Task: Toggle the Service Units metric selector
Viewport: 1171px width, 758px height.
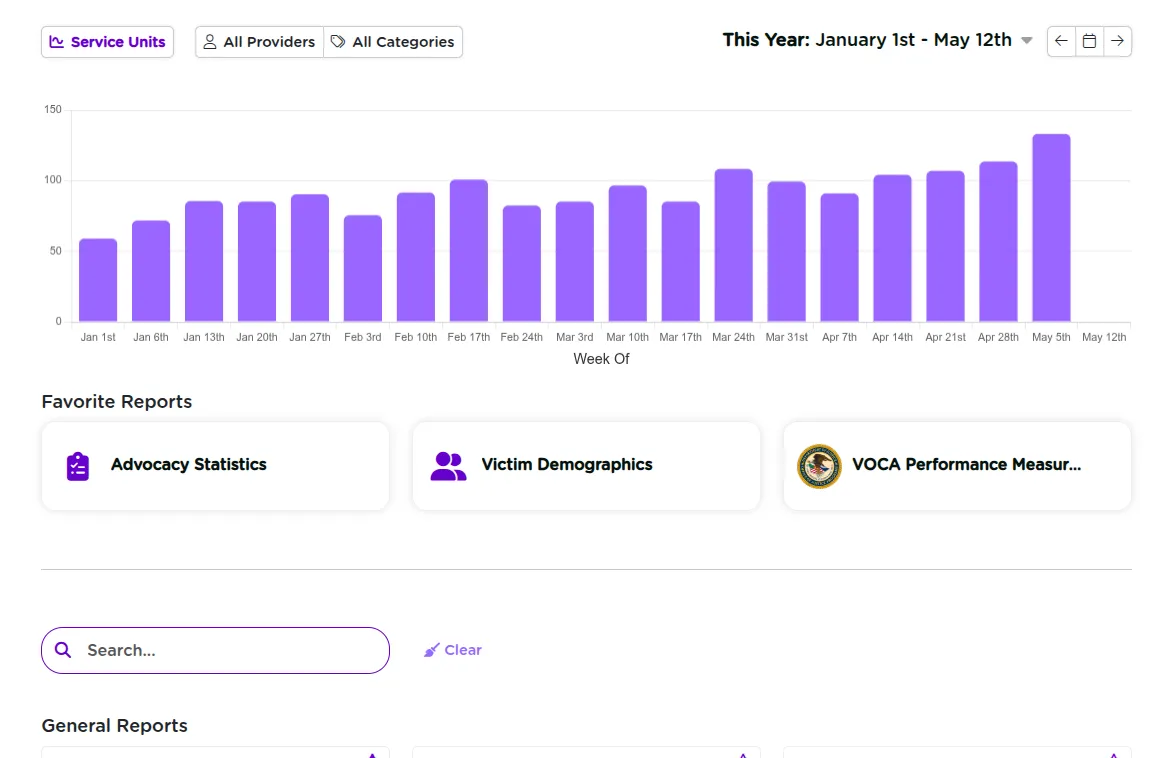Action: (x=107, y=41)
